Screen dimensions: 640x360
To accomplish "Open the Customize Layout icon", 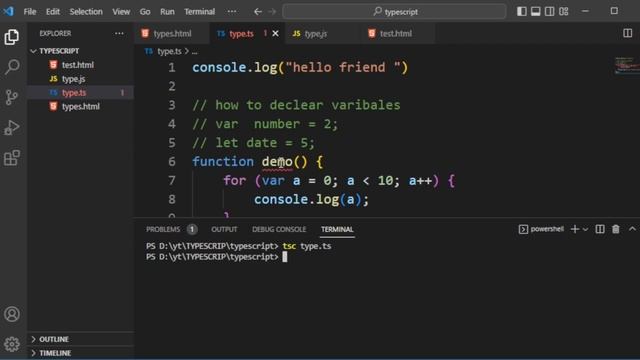I will click(x=564, y=11).
